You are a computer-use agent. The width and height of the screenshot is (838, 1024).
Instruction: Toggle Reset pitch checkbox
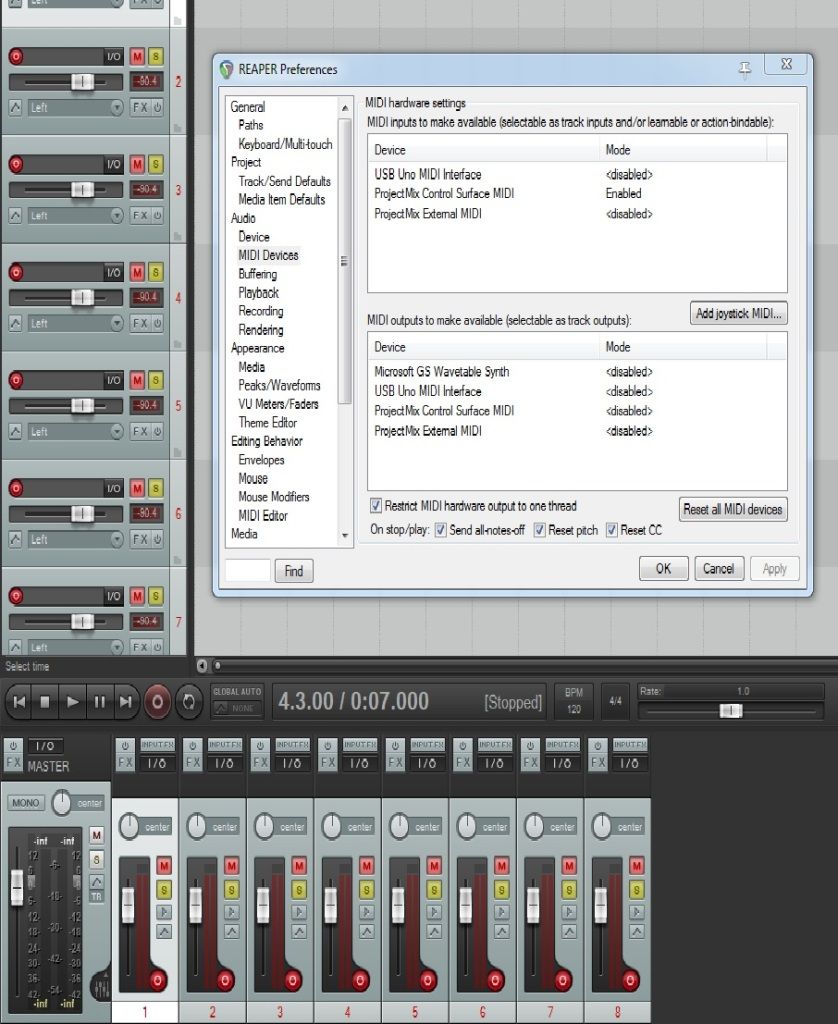[x=540, y=530]
